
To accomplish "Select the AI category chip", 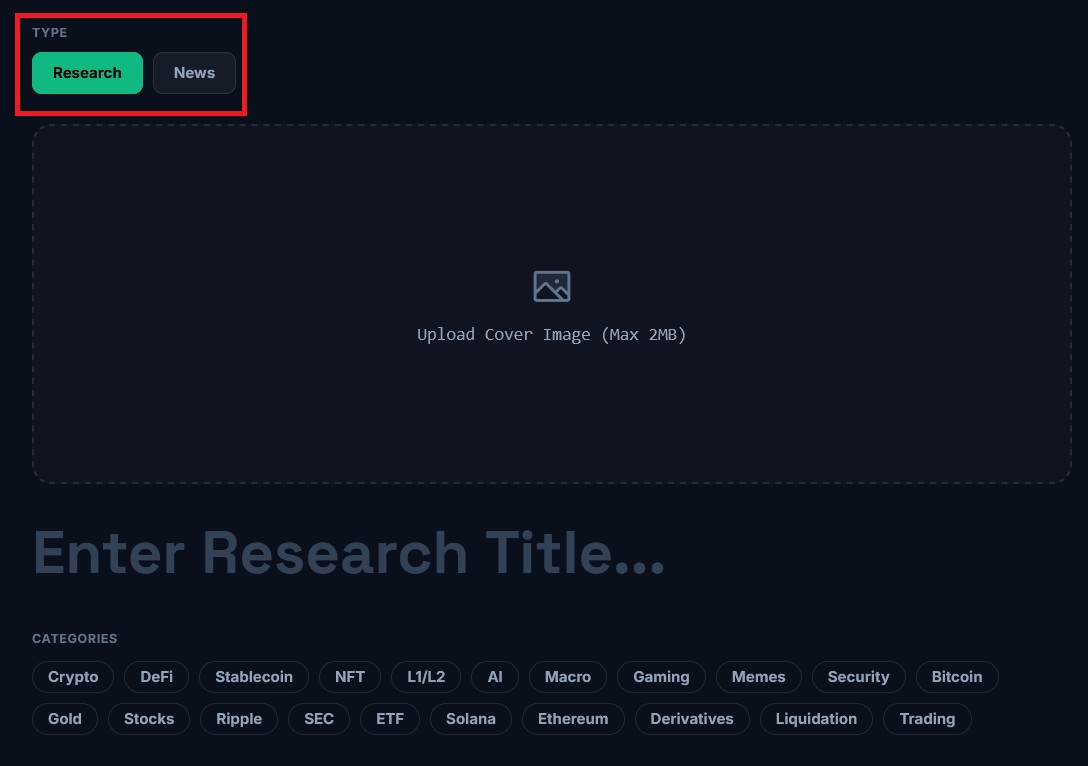I will [x=495, y=677].
